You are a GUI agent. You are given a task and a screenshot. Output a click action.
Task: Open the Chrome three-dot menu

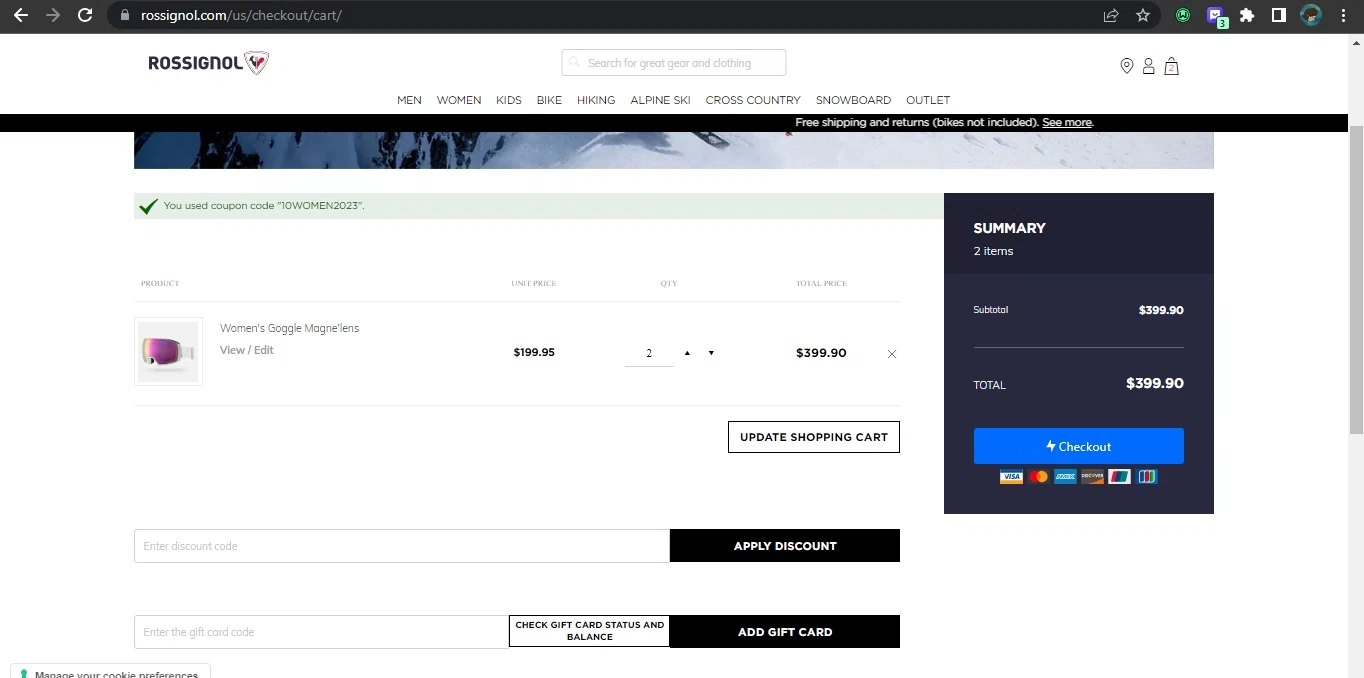(x=1343, y=15)
